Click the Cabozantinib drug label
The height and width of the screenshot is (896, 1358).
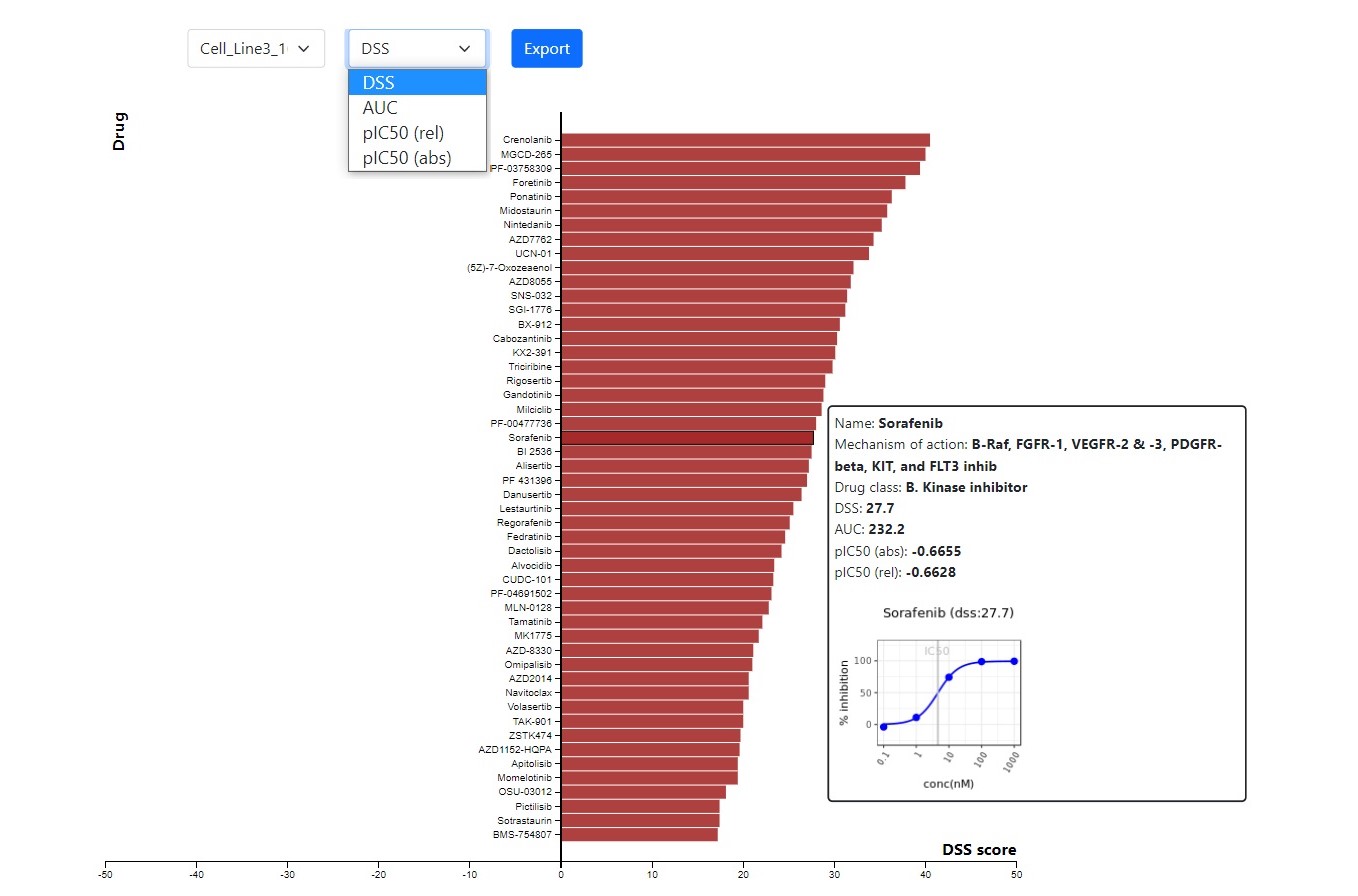[521, 339]
